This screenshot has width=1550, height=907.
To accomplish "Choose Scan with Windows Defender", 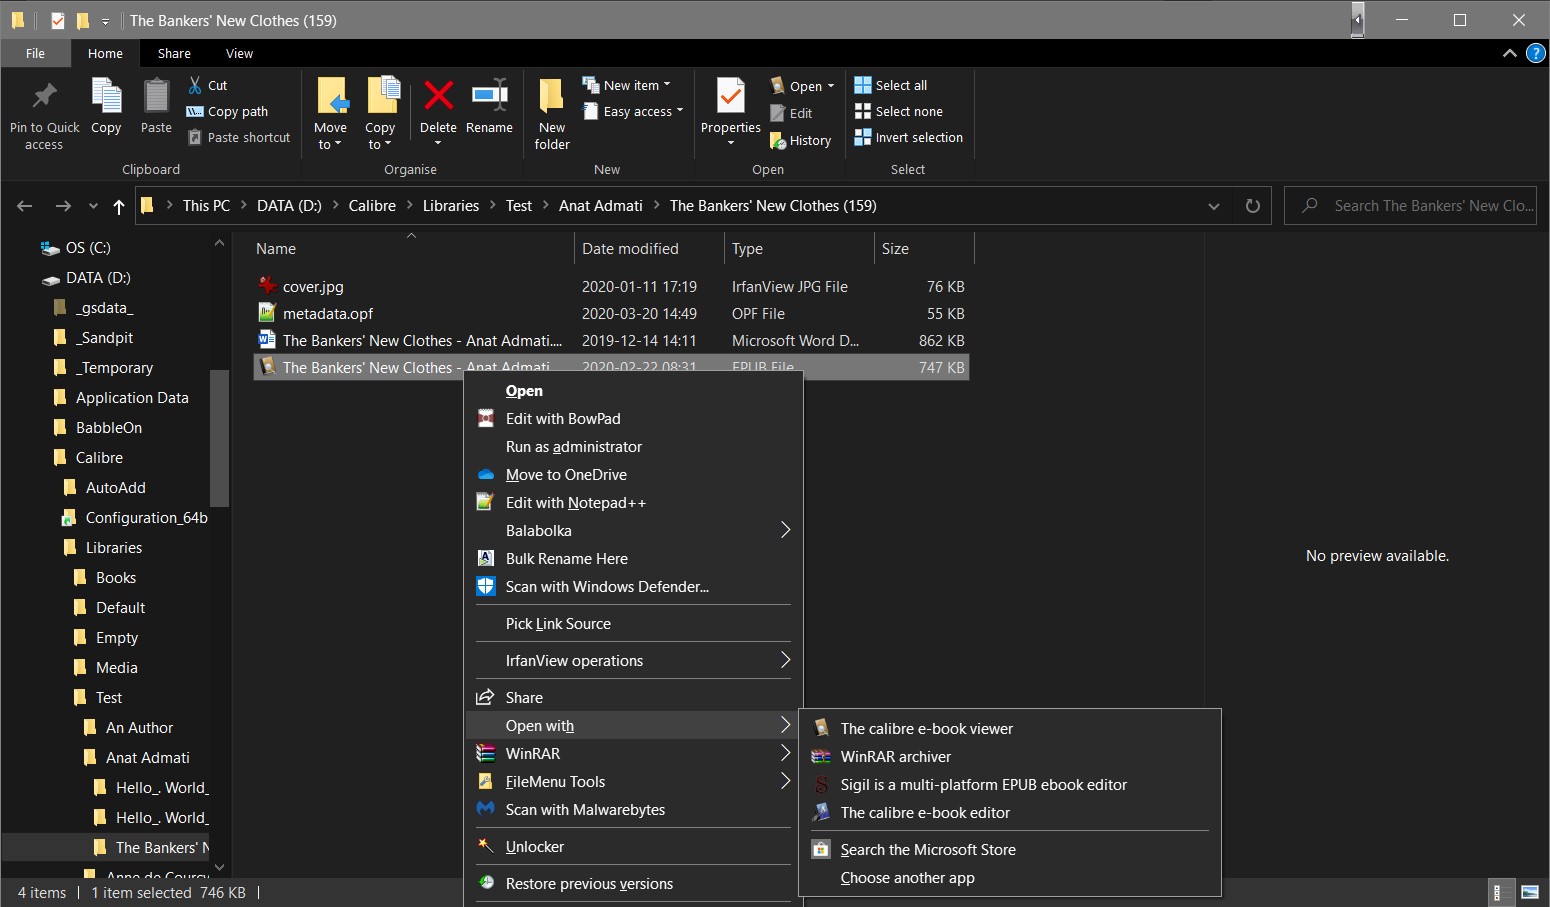I will [634, 587].
